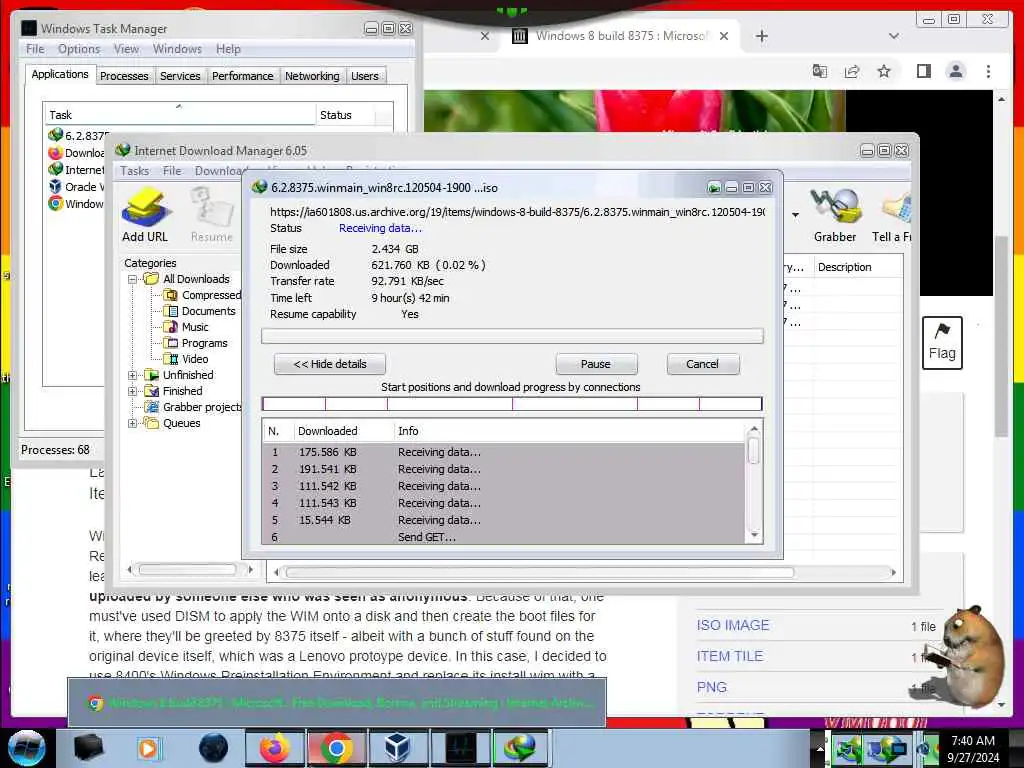Bookmark page with the star icon in Chrome
This screenshot has width=1024, height=768.
884,71
